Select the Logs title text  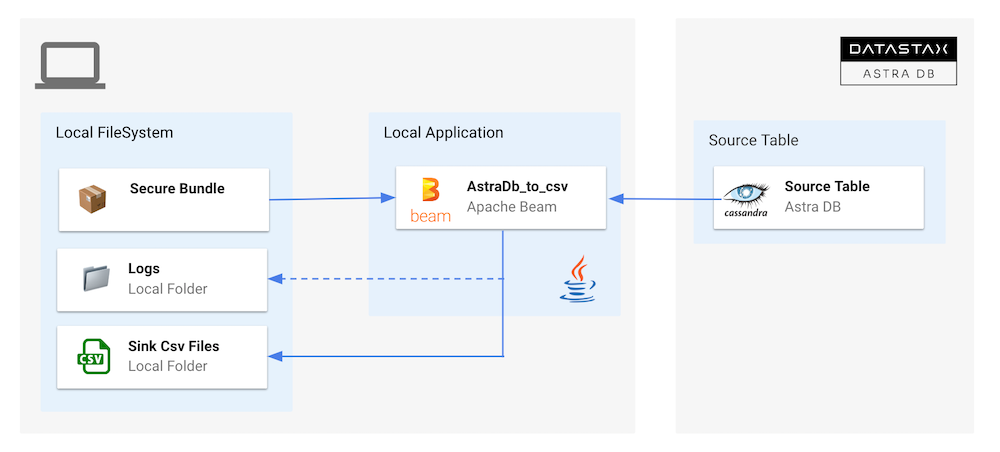click(x=144, y=268)
